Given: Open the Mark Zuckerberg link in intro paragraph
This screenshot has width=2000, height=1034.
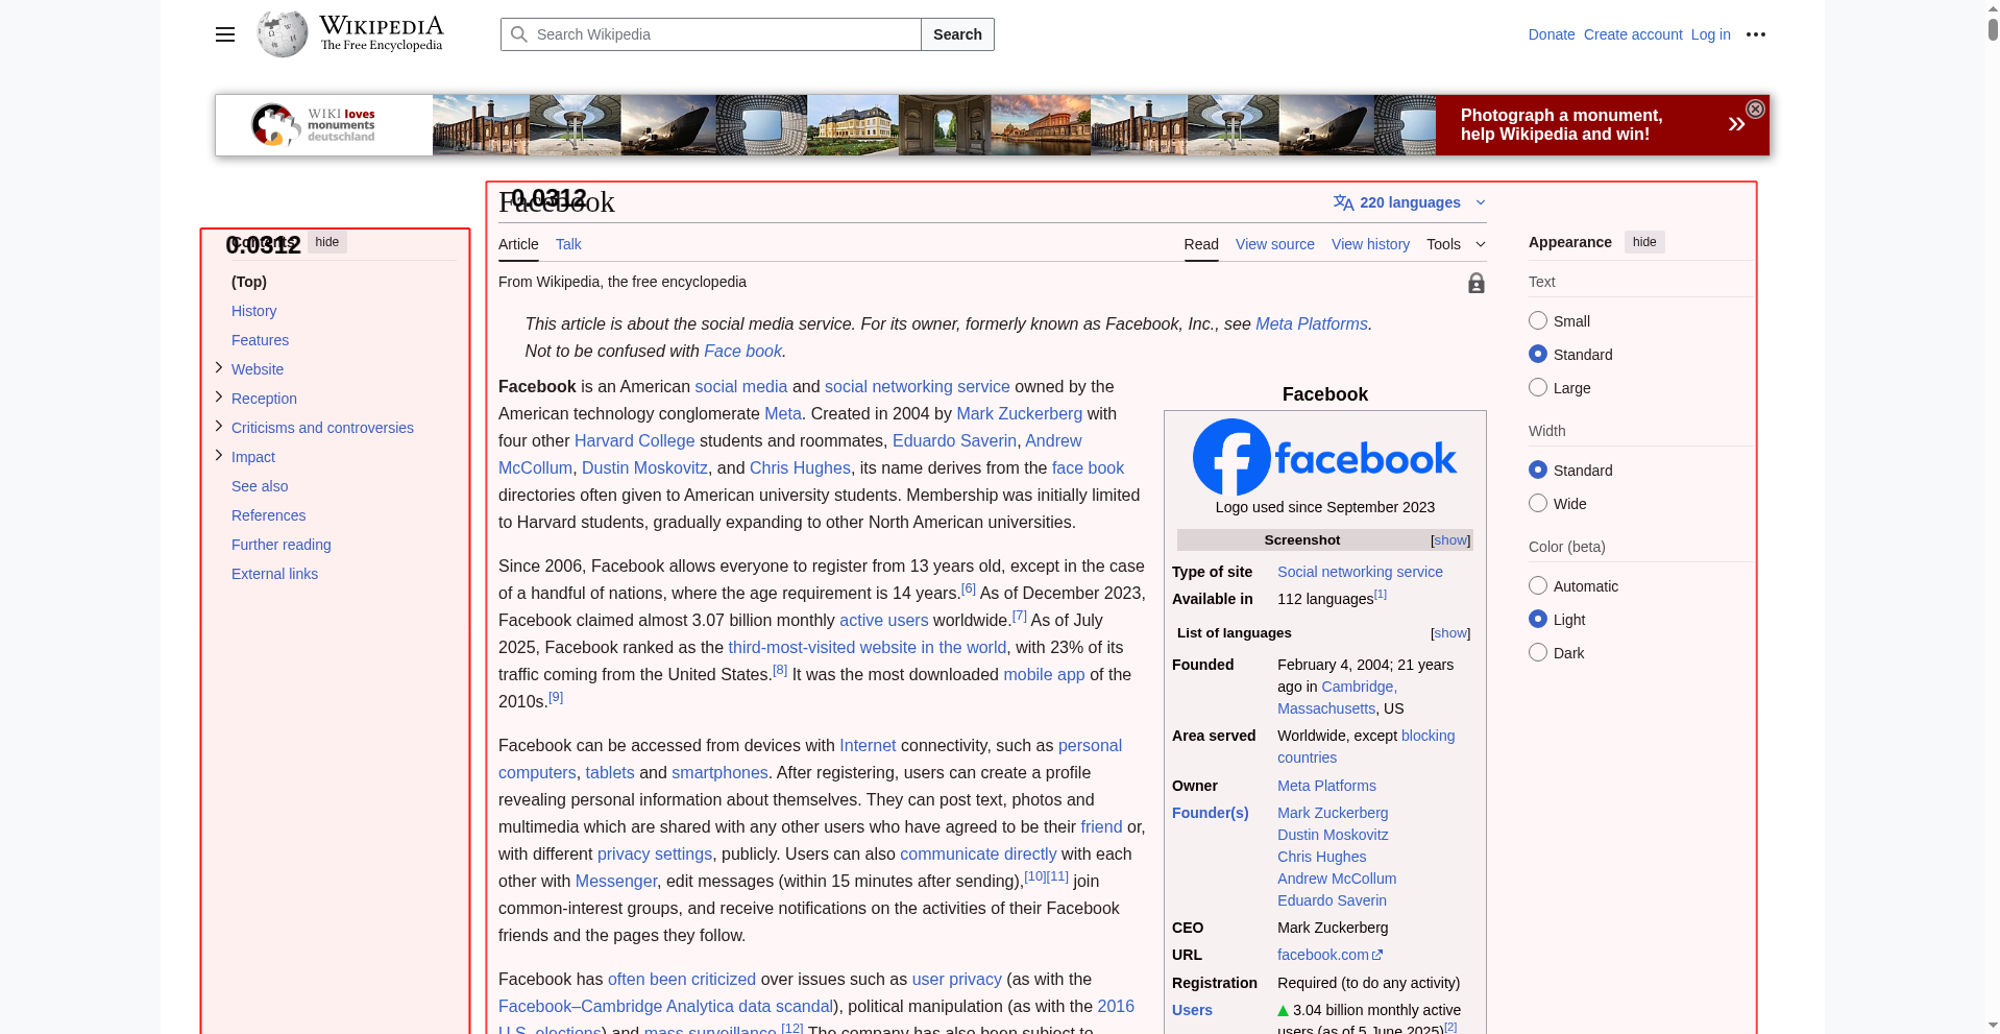Looking at the screenshot, I should click(1019, 413).
